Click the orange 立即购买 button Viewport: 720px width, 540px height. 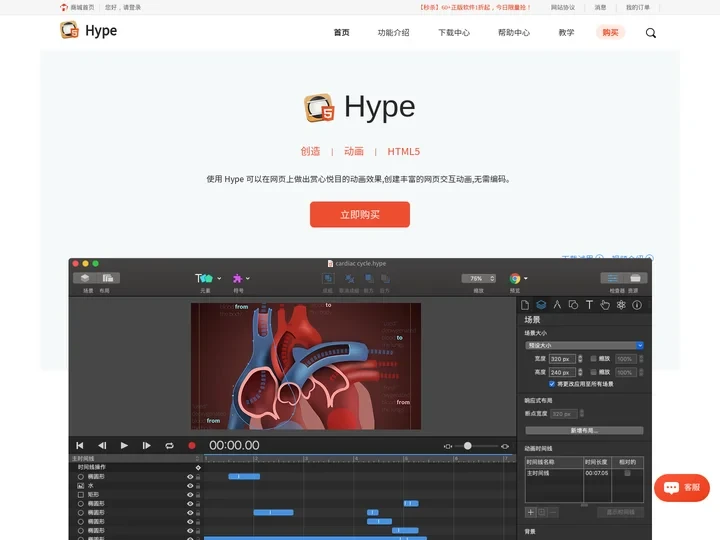click(x=360, y=214)
